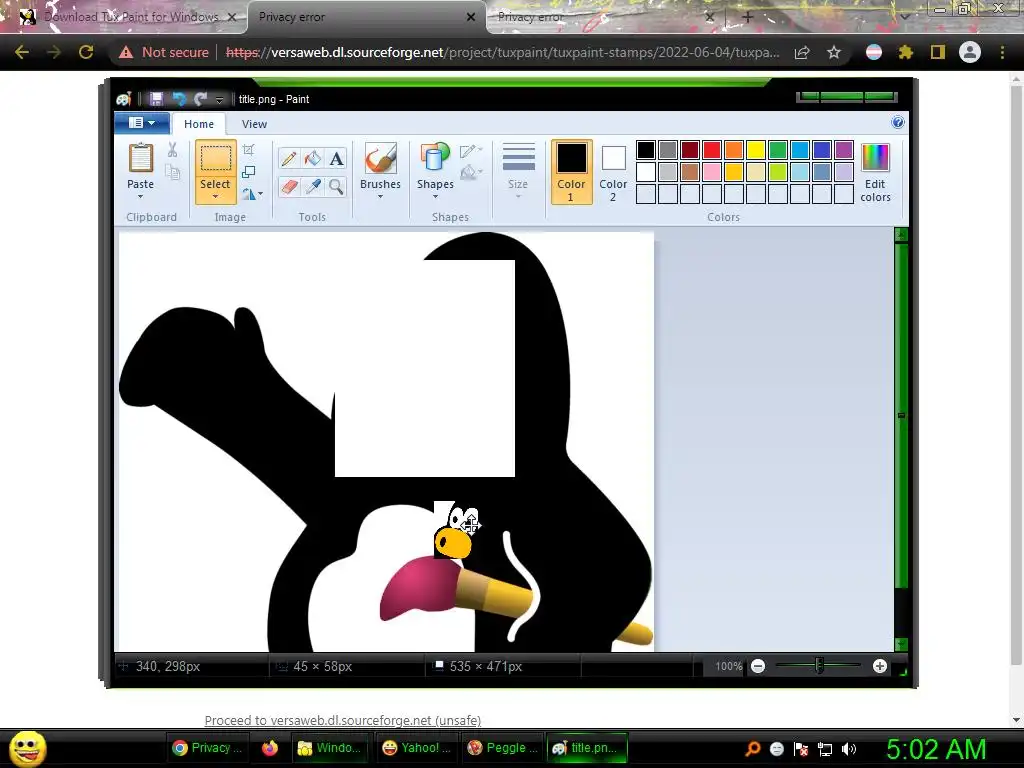This screenshot has height=768, width=1024.
Task: Activate Color 2 background box
Action: click(x=613, y=172)
